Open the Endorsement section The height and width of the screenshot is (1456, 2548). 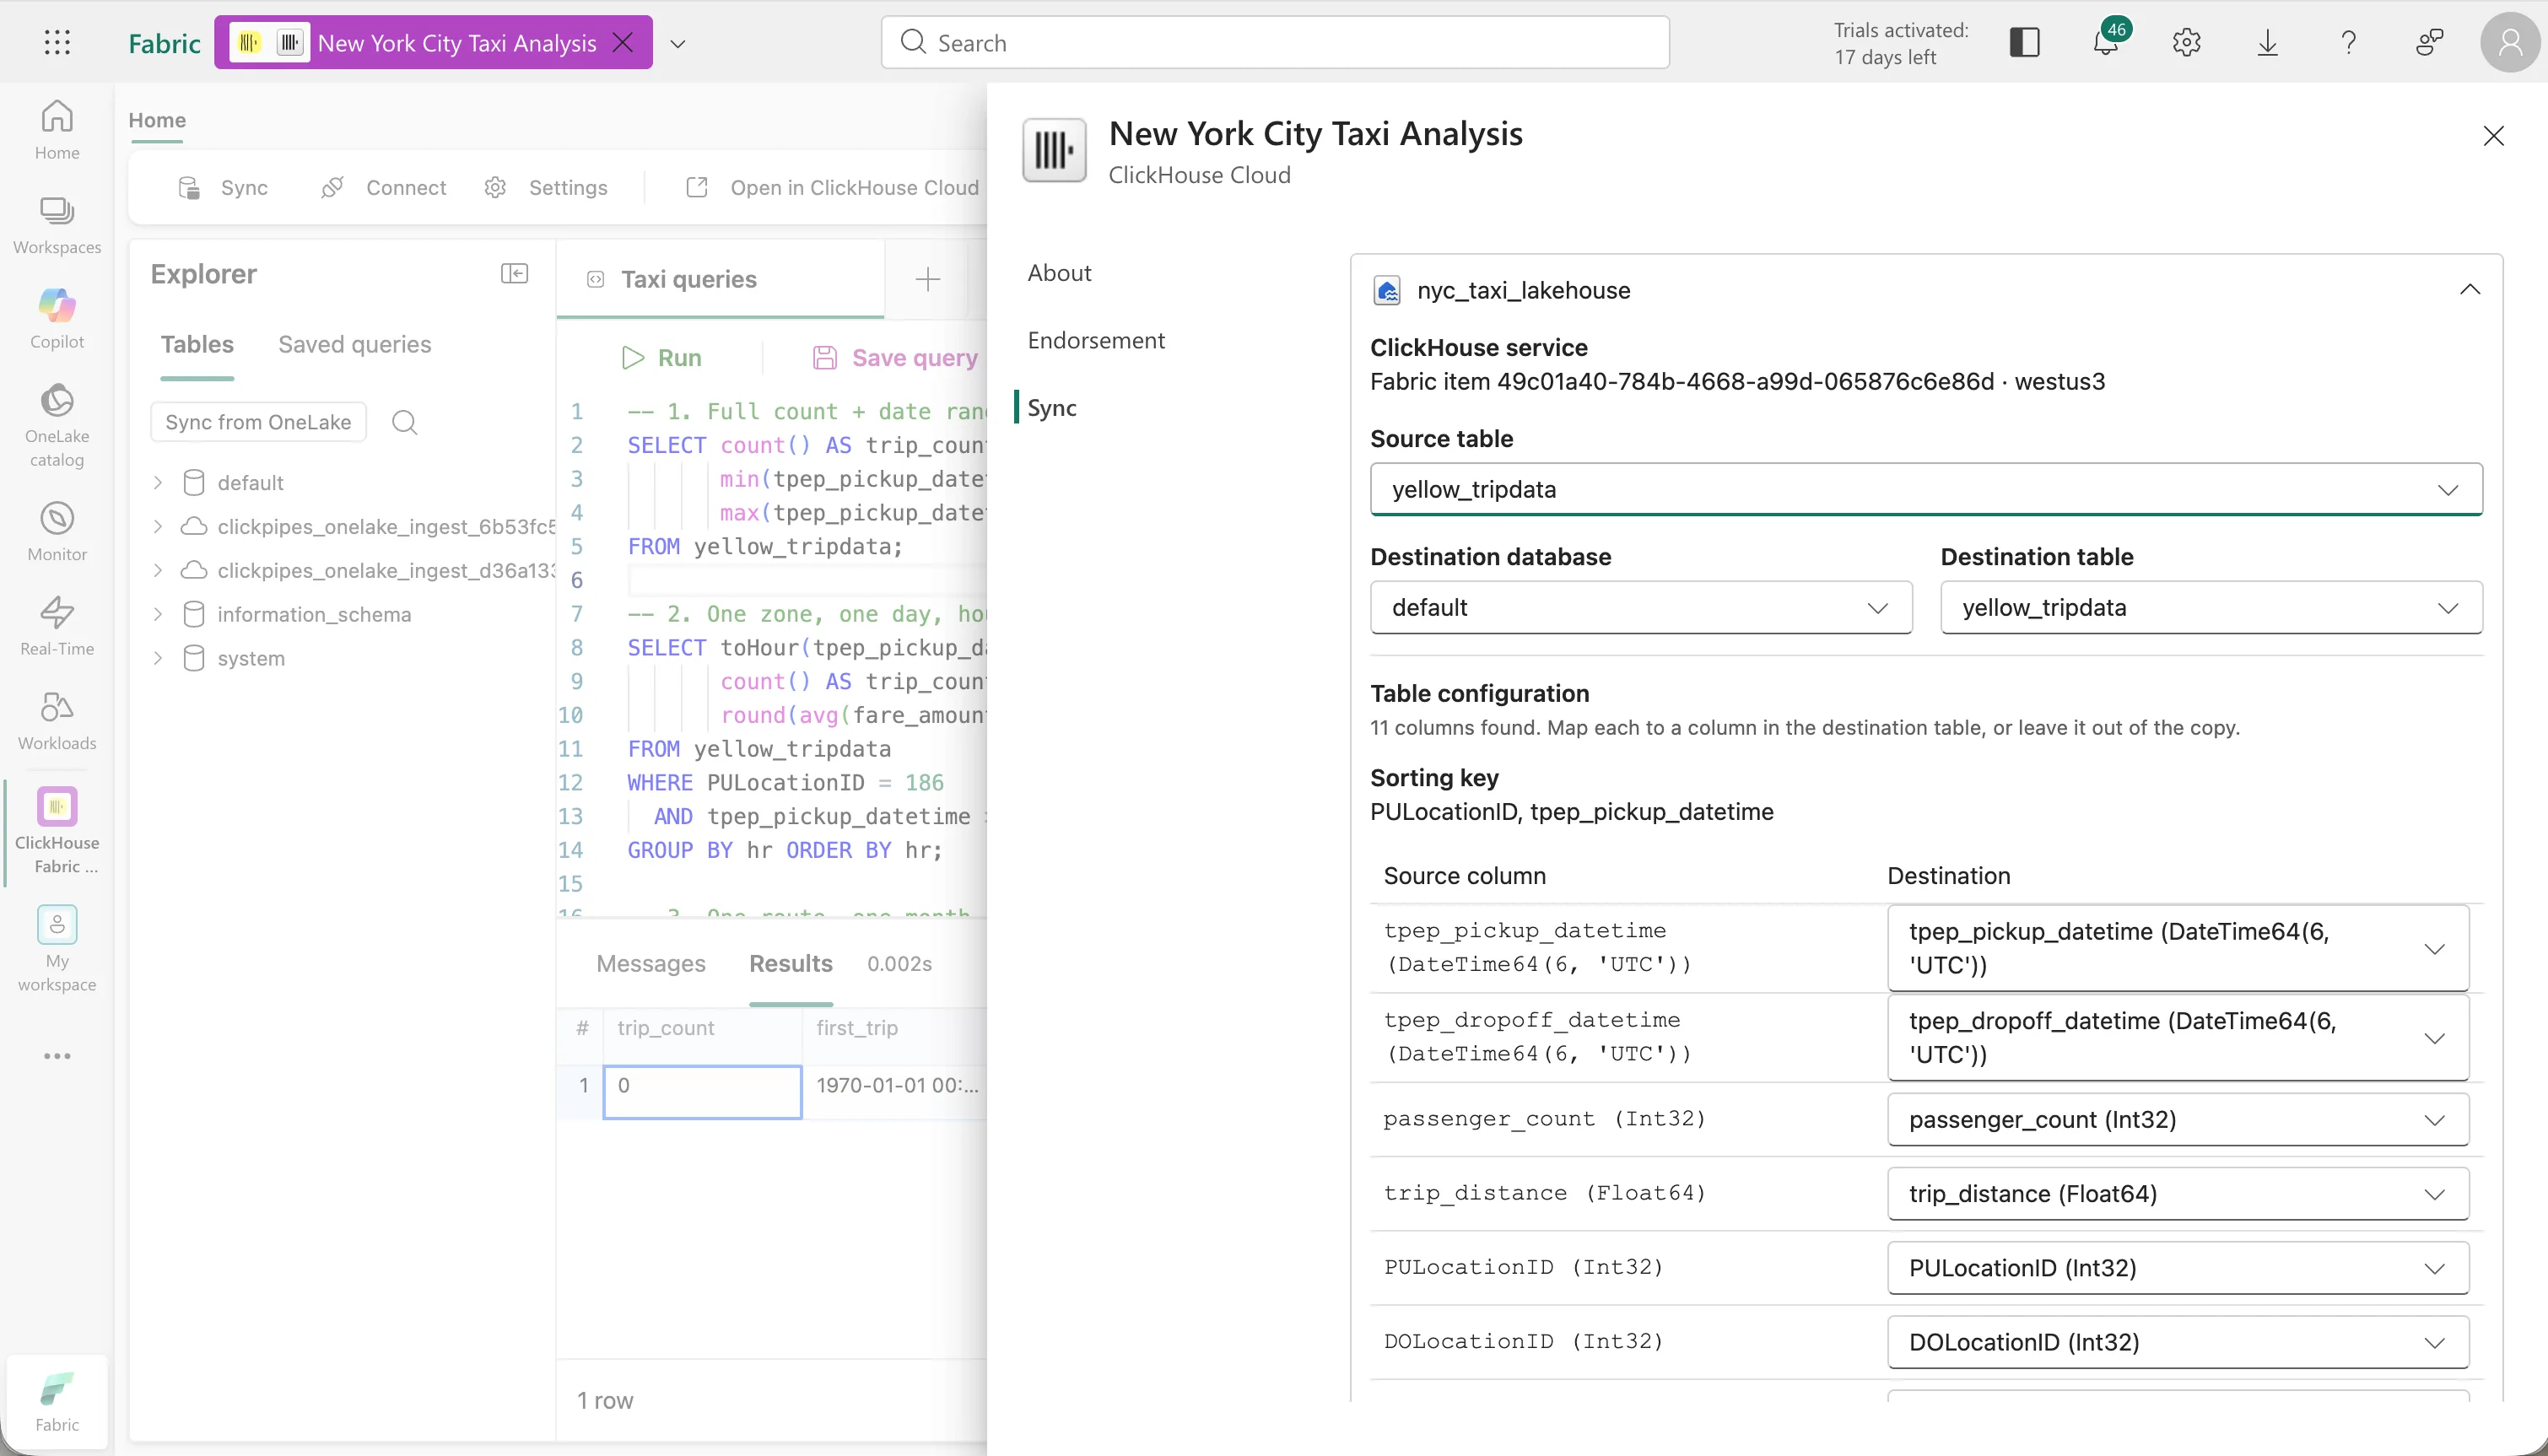tap(1096, 341)
